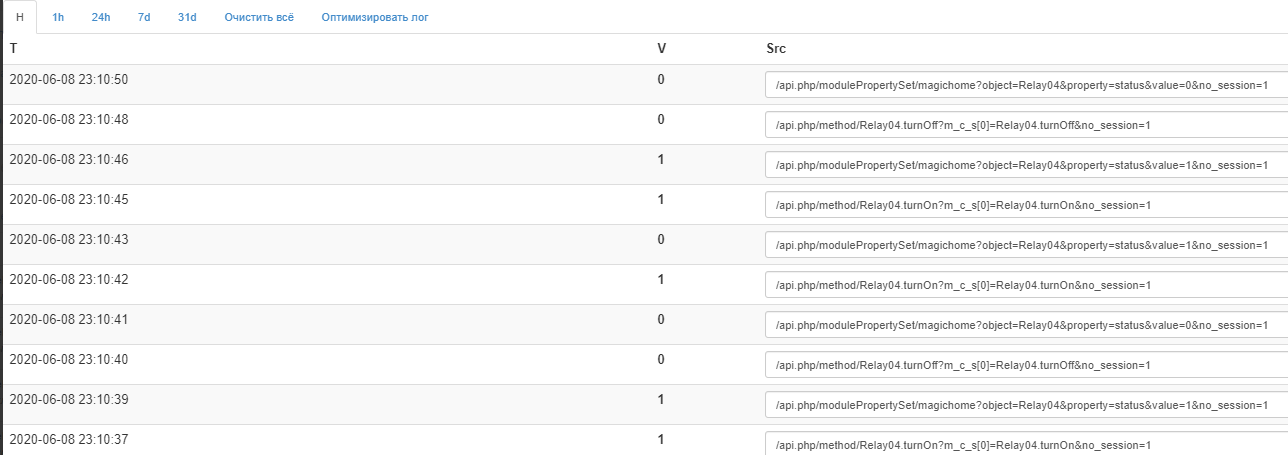Focus the Src input of the 23:10:41 entry
1288x455 pixels.
[1024, 325]
